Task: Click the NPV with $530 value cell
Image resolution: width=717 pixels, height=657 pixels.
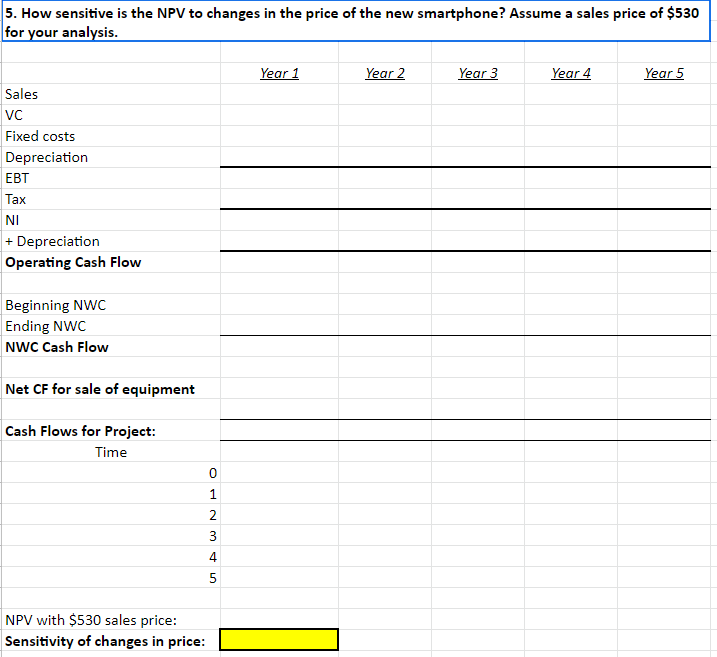Action: pos(279,619)
